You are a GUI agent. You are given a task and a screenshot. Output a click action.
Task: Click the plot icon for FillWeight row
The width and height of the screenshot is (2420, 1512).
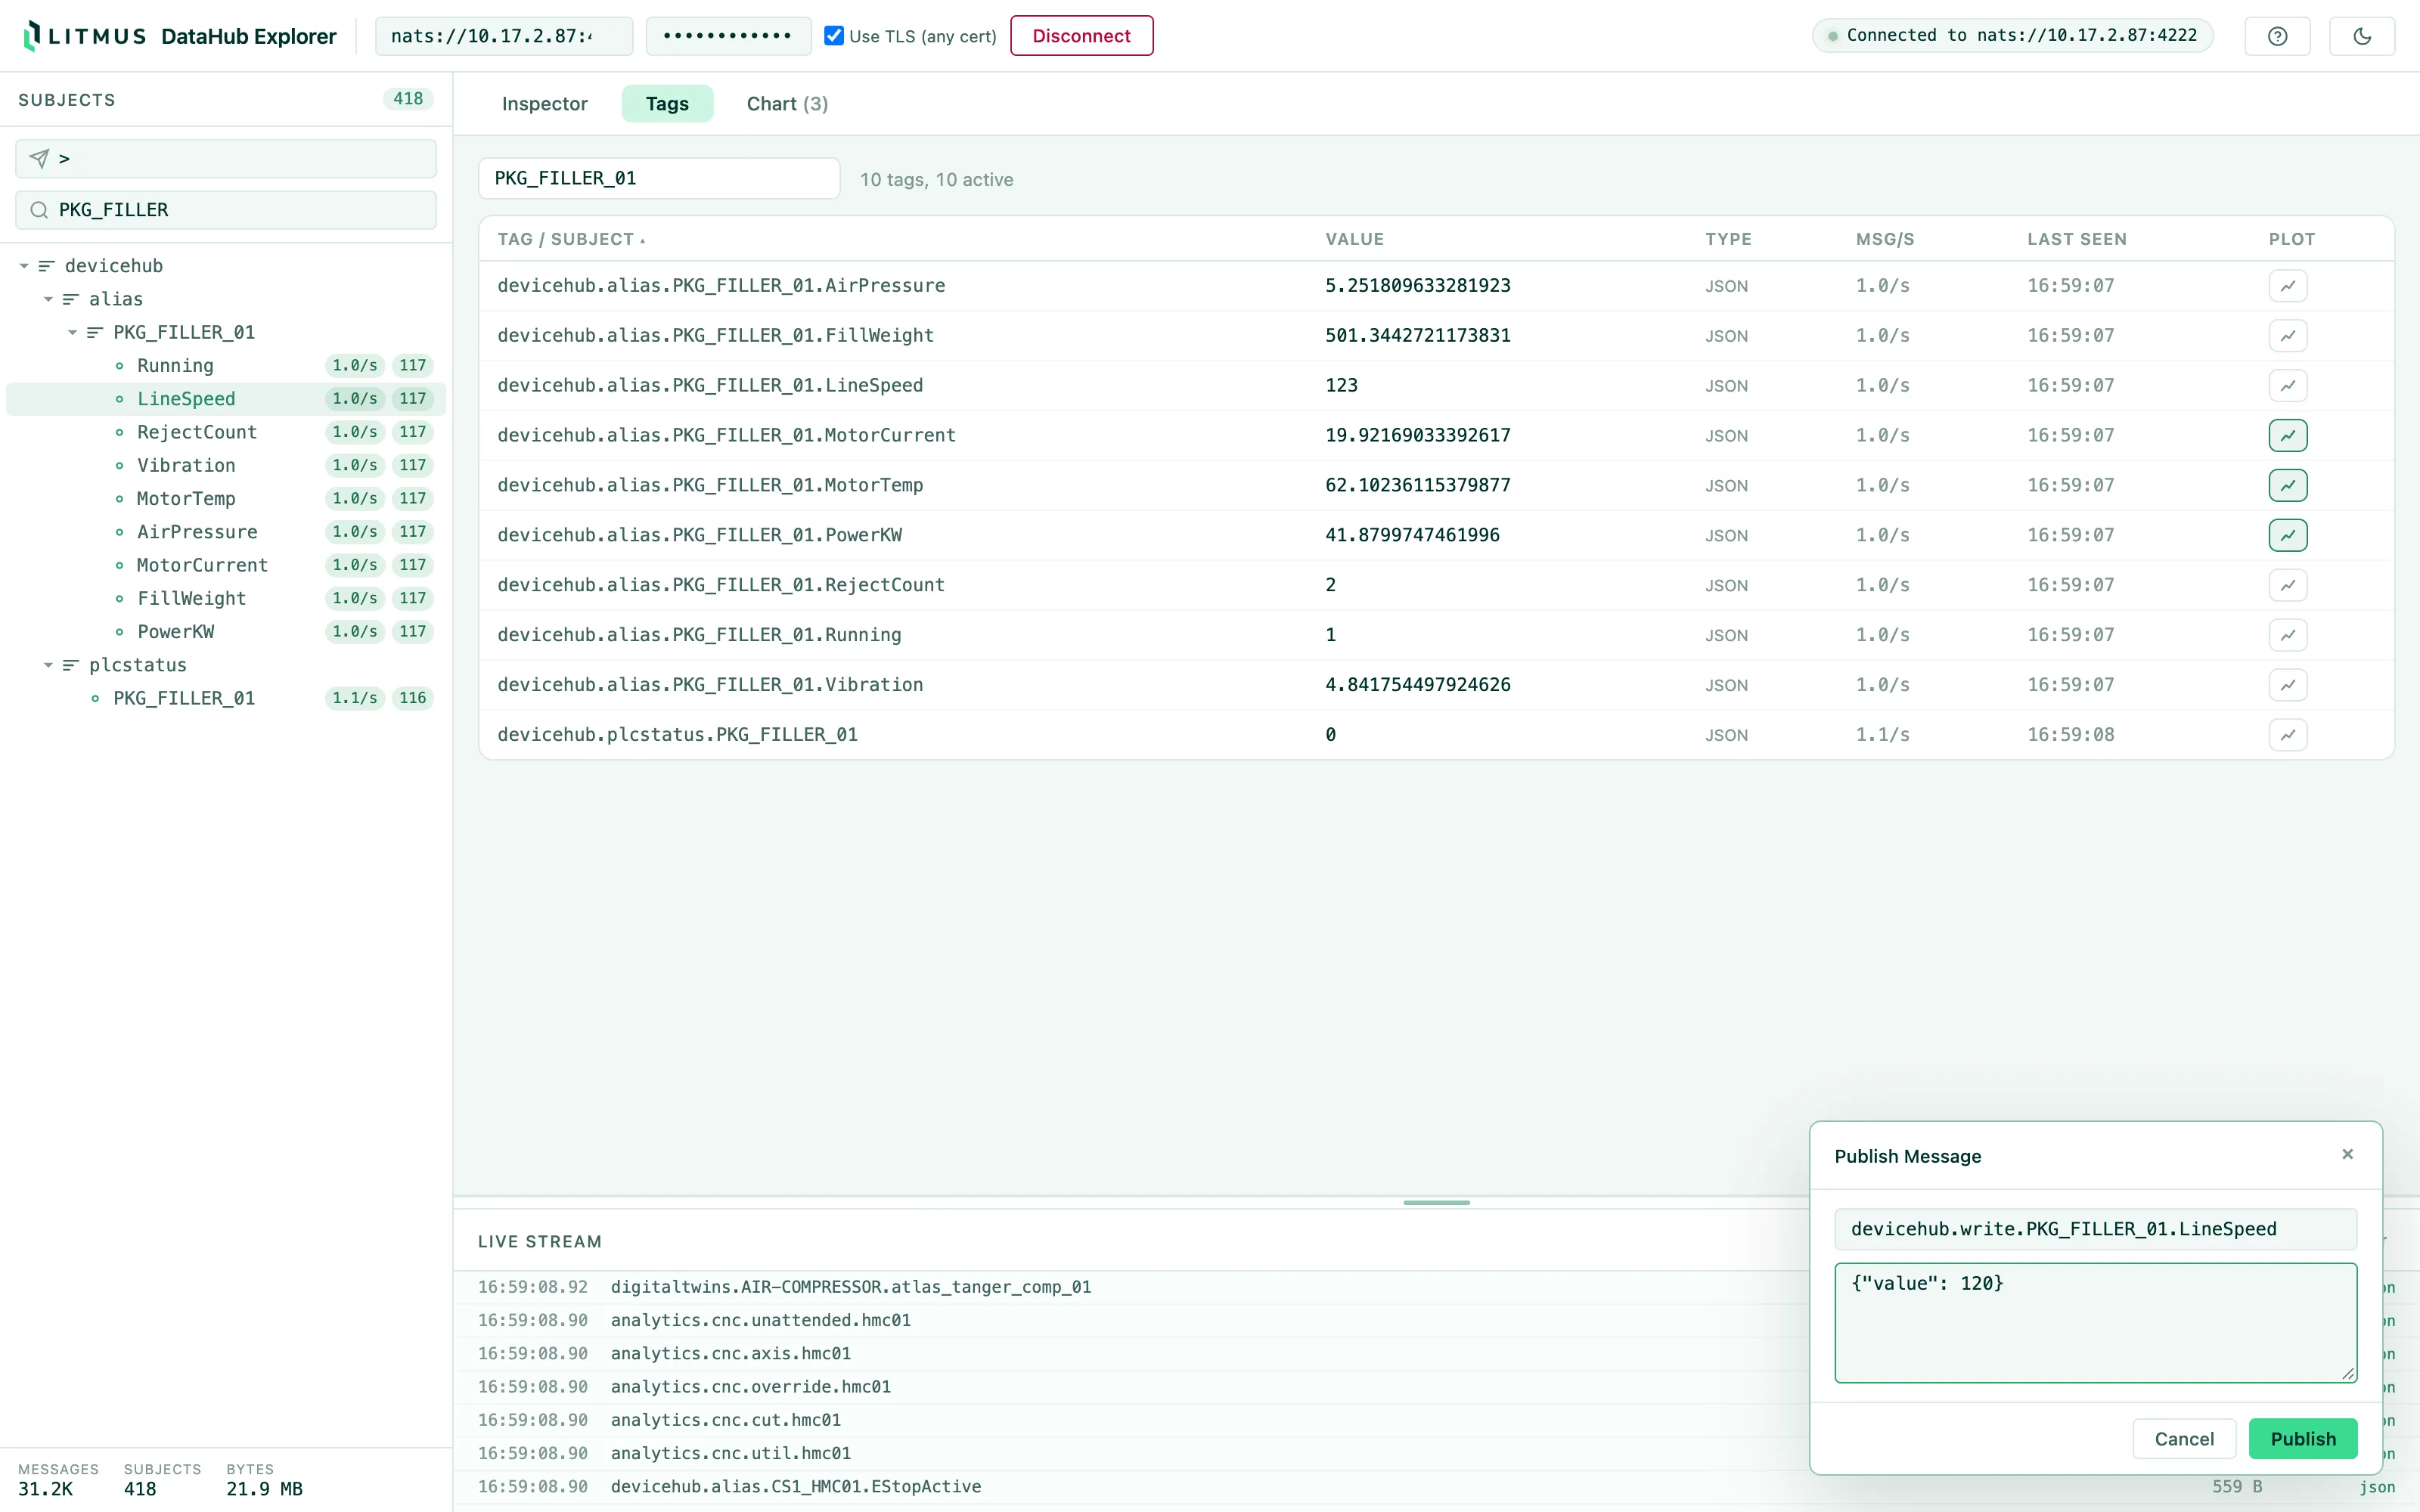[x=2288, y=336]
